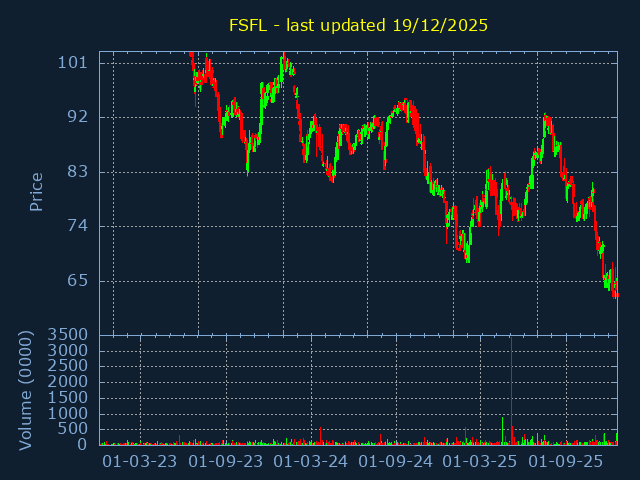Select the 92 price axis tick
The height and width of the screenshot is (480, 640).
(76, 117)
